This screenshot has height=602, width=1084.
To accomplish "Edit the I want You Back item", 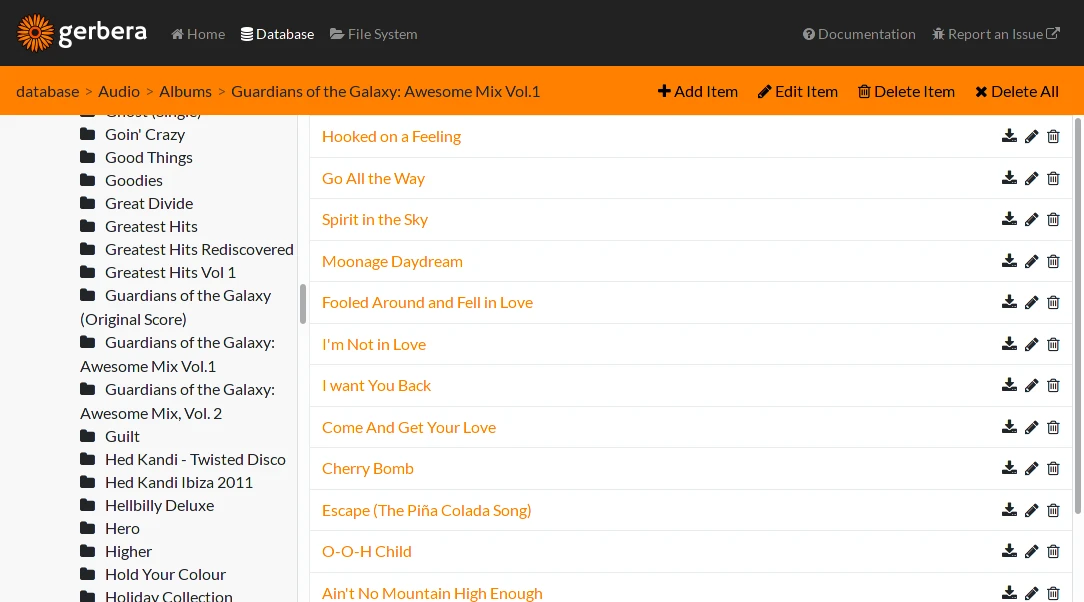I will tap(1031, 385).
